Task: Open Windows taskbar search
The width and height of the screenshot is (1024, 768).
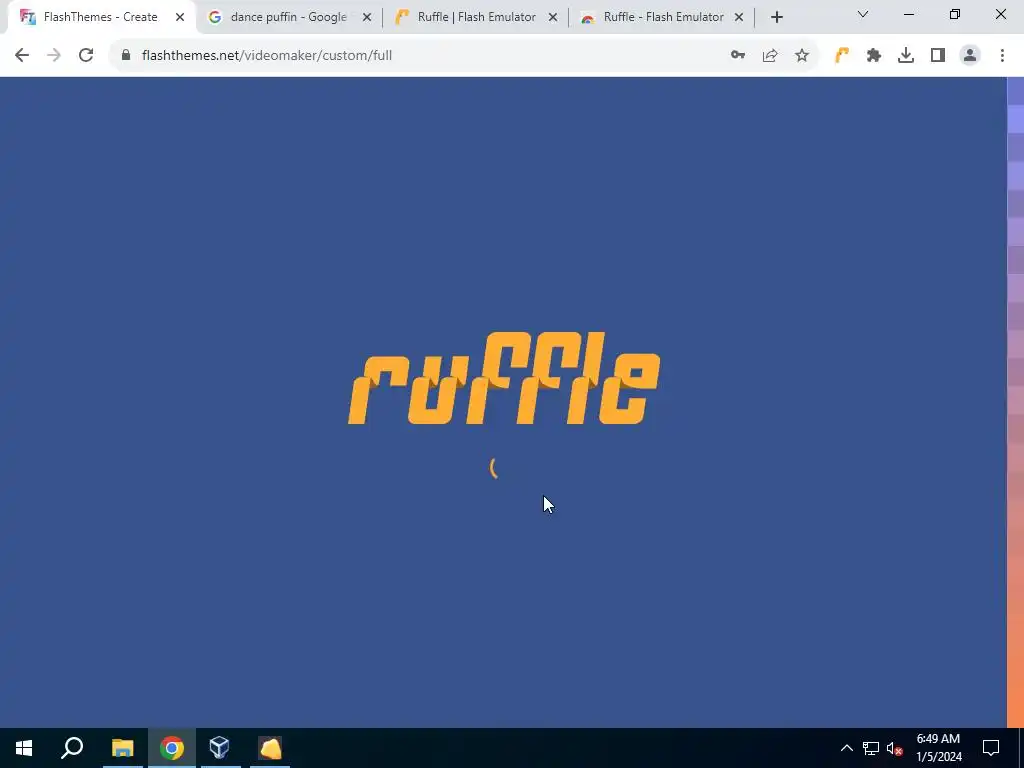Action: (72, 748)
